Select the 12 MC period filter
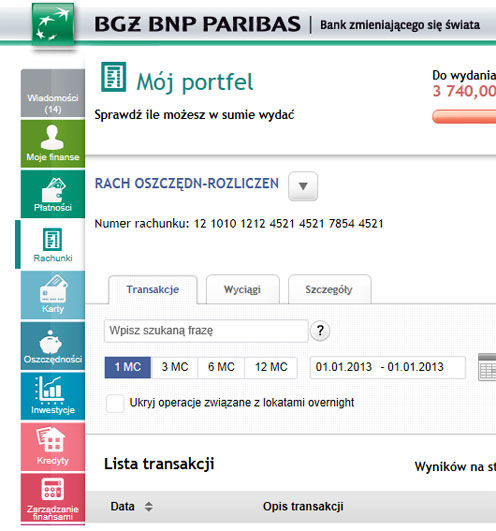496x531 pixels. click(271, 367)
